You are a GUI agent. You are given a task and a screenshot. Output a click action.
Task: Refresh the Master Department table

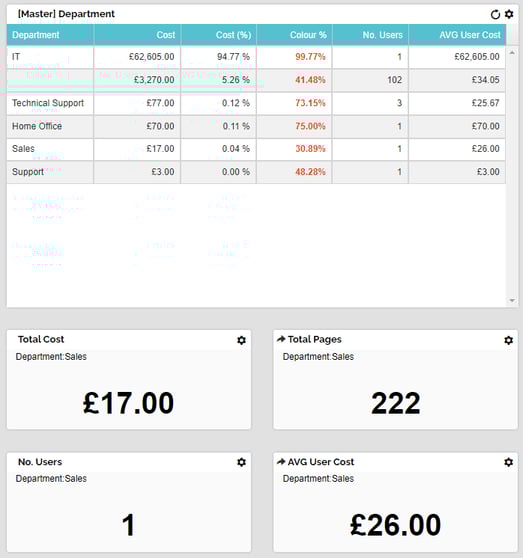(x=495, y=15)
